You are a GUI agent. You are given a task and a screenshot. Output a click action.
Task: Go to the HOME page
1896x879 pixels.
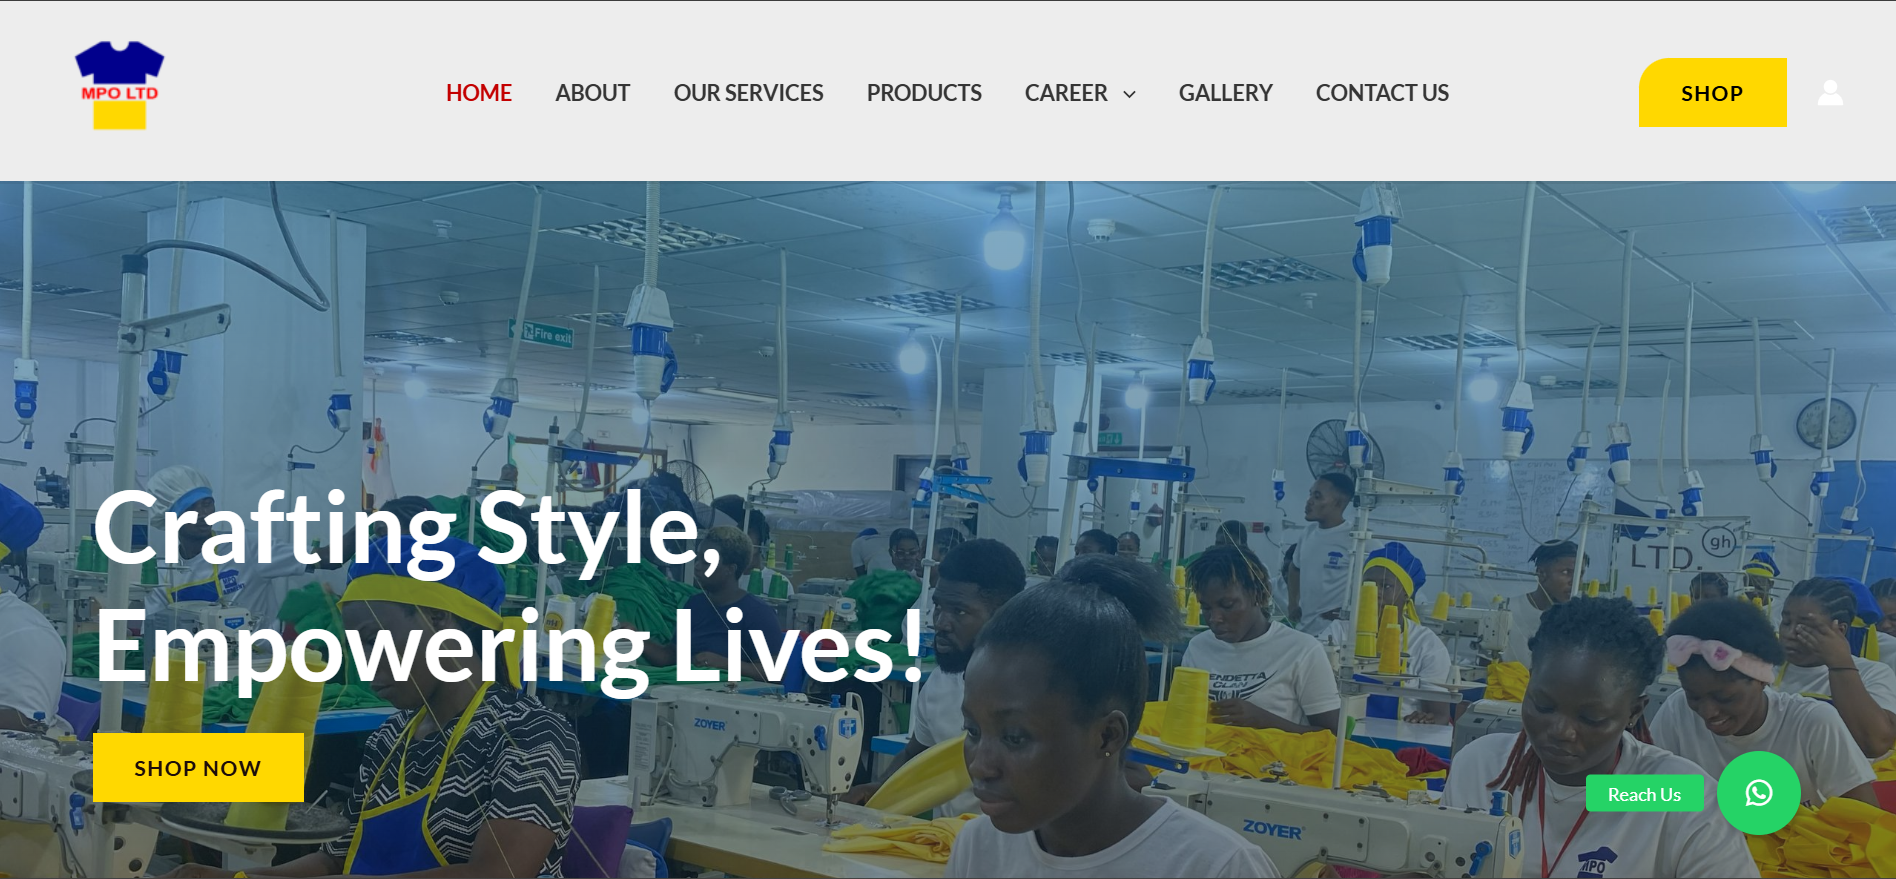(478, 93)
